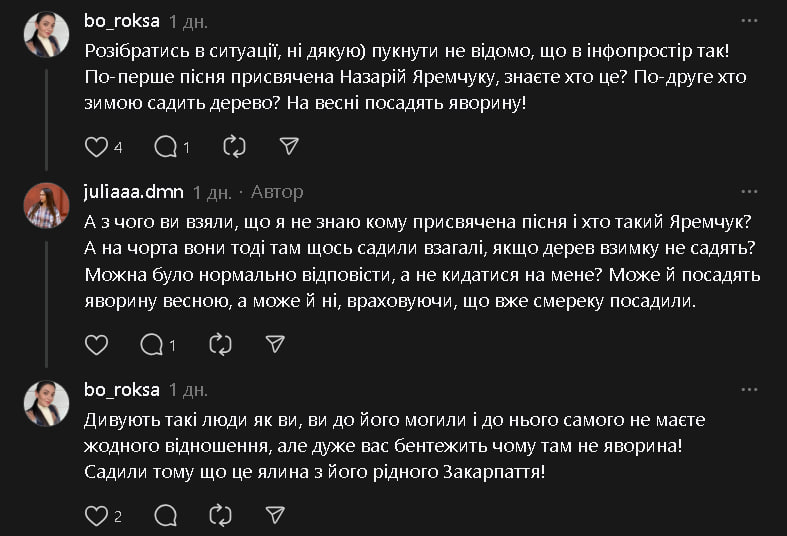787x536 pixels.
Task: Reply to first bo_roksa comment
Action: tap(166, 147)
